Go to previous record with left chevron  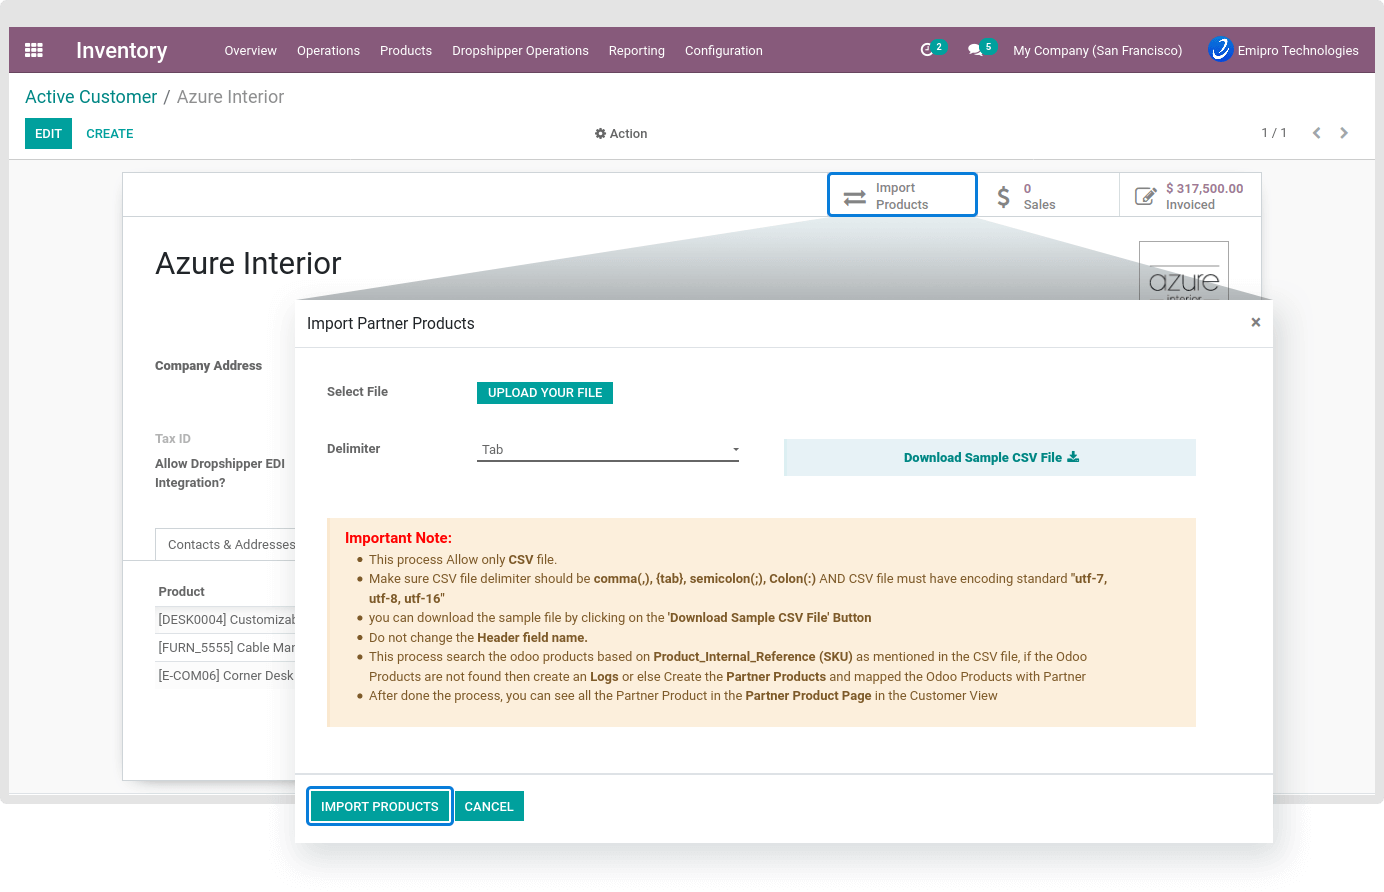1317,133
